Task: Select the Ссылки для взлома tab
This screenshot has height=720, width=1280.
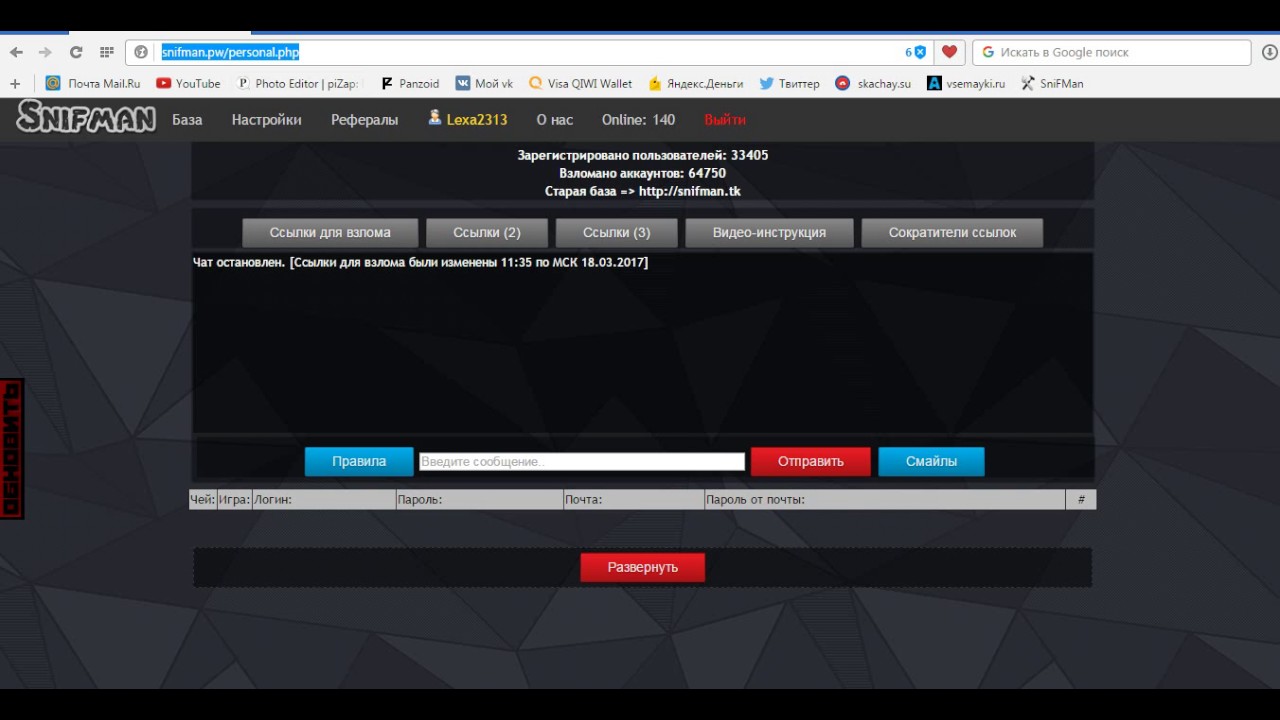Action: click(x=330, y=232)
